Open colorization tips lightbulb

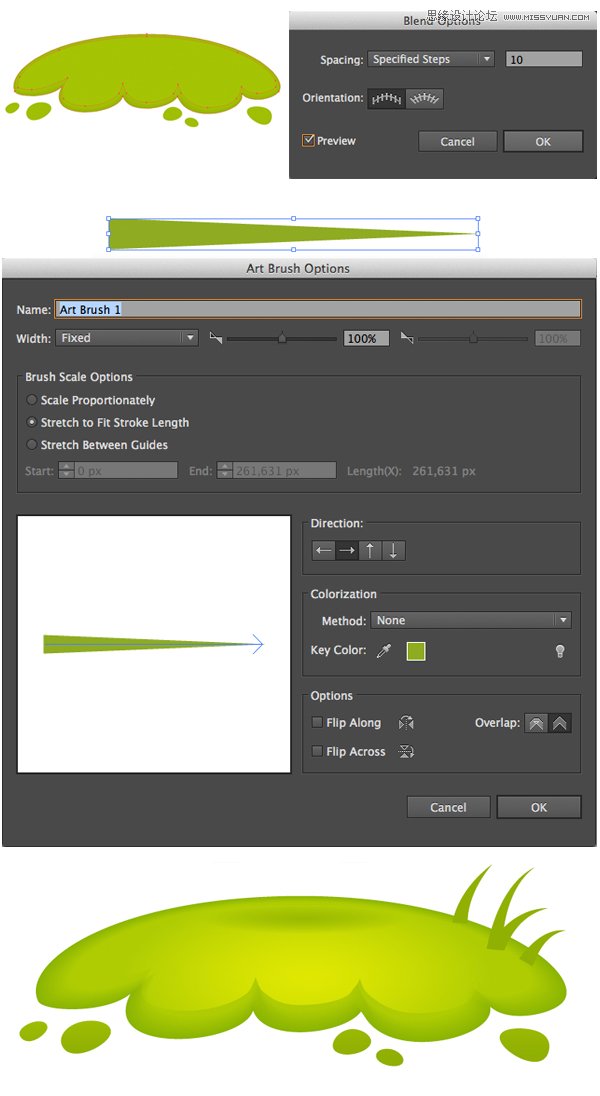pyautogui.click(x=559, y=651)
